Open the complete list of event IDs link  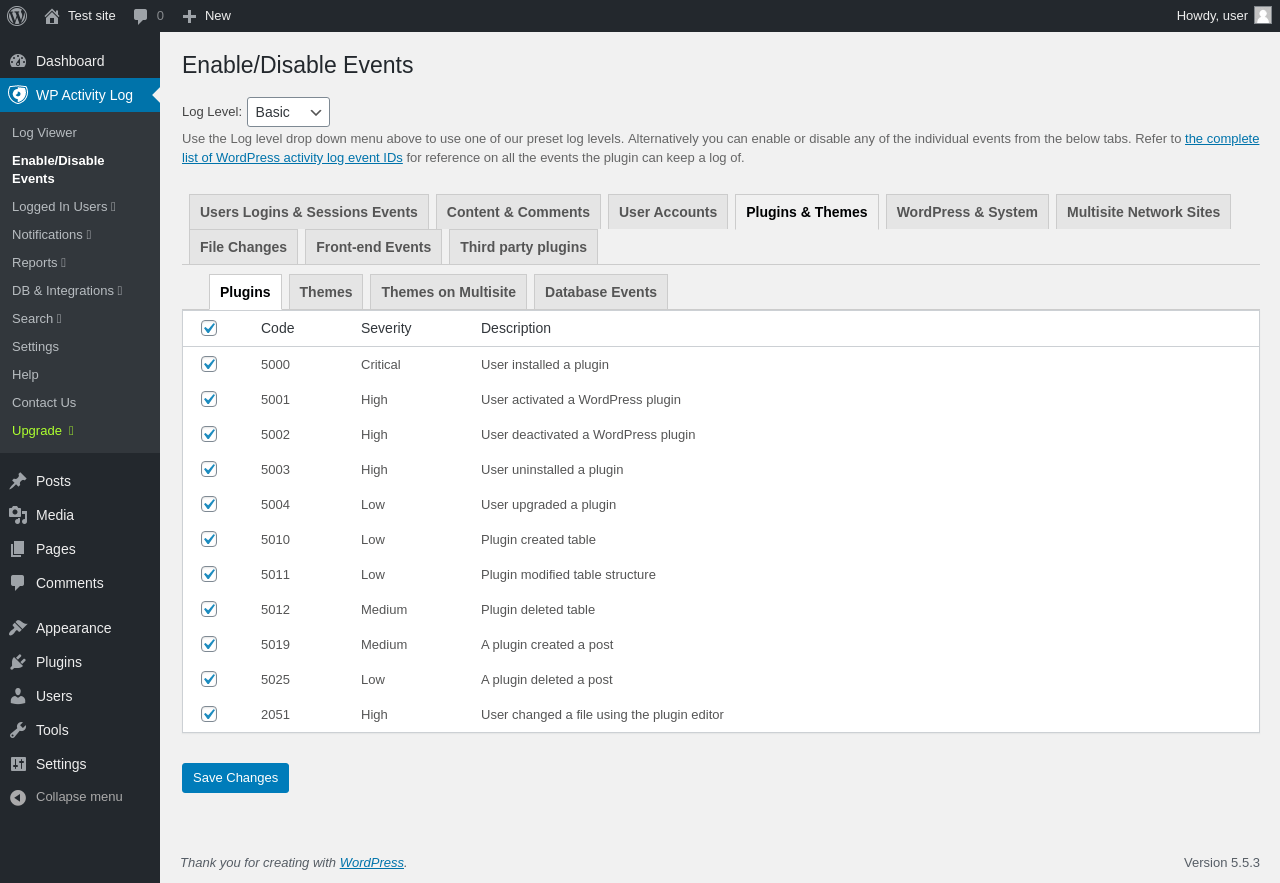1221,139
